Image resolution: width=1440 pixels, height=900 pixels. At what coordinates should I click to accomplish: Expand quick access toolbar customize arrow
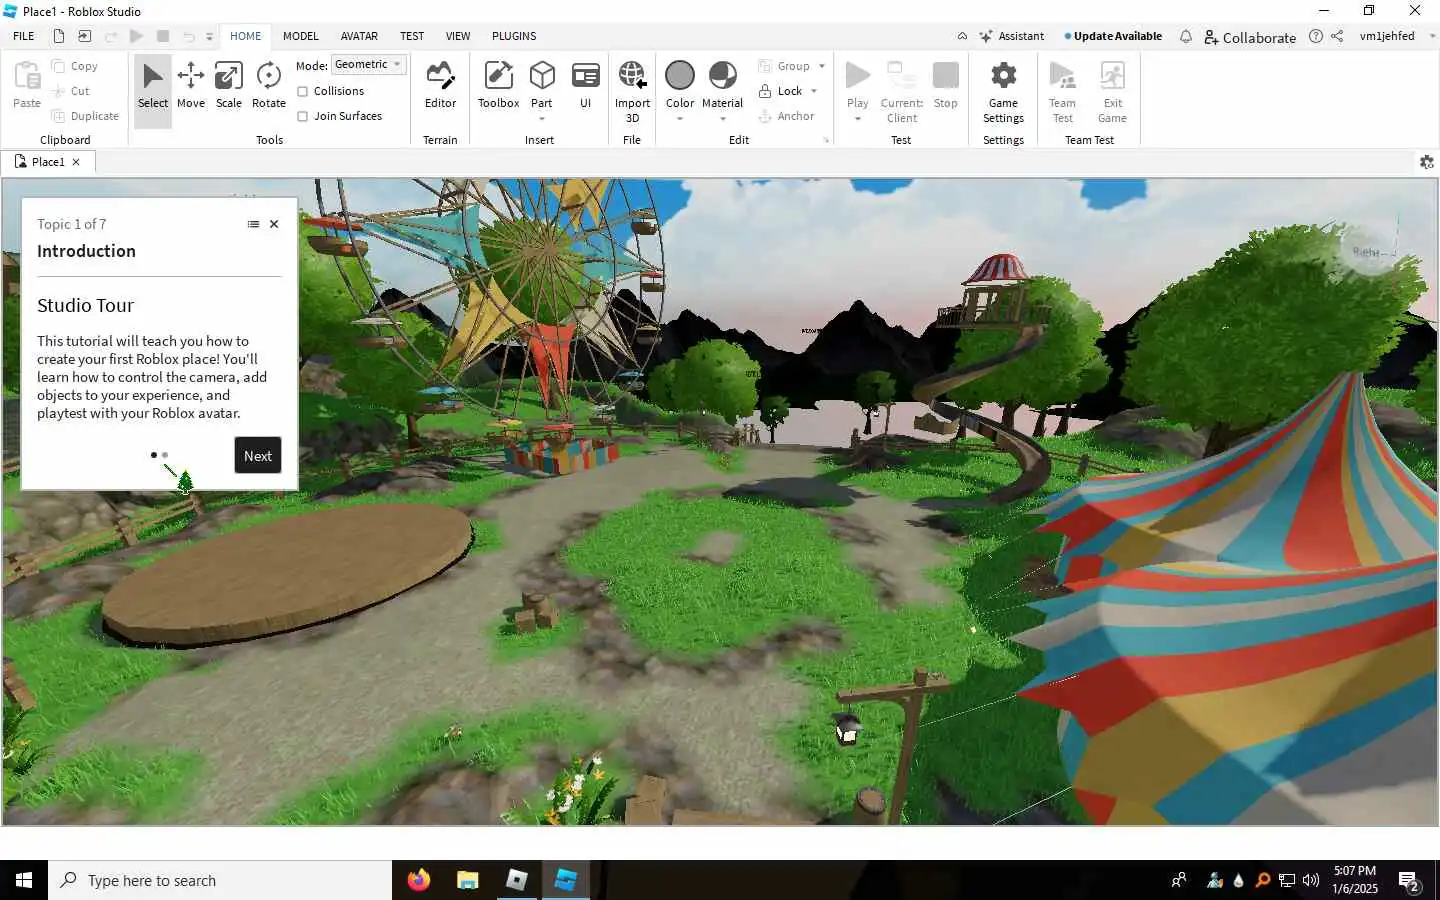click(209, 37)
